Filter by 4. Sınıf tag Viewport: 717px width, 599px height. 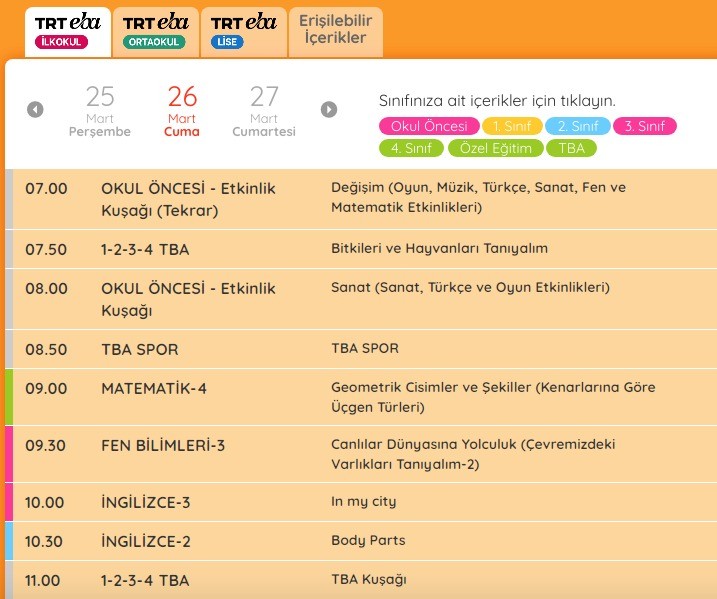coord(410,148)
